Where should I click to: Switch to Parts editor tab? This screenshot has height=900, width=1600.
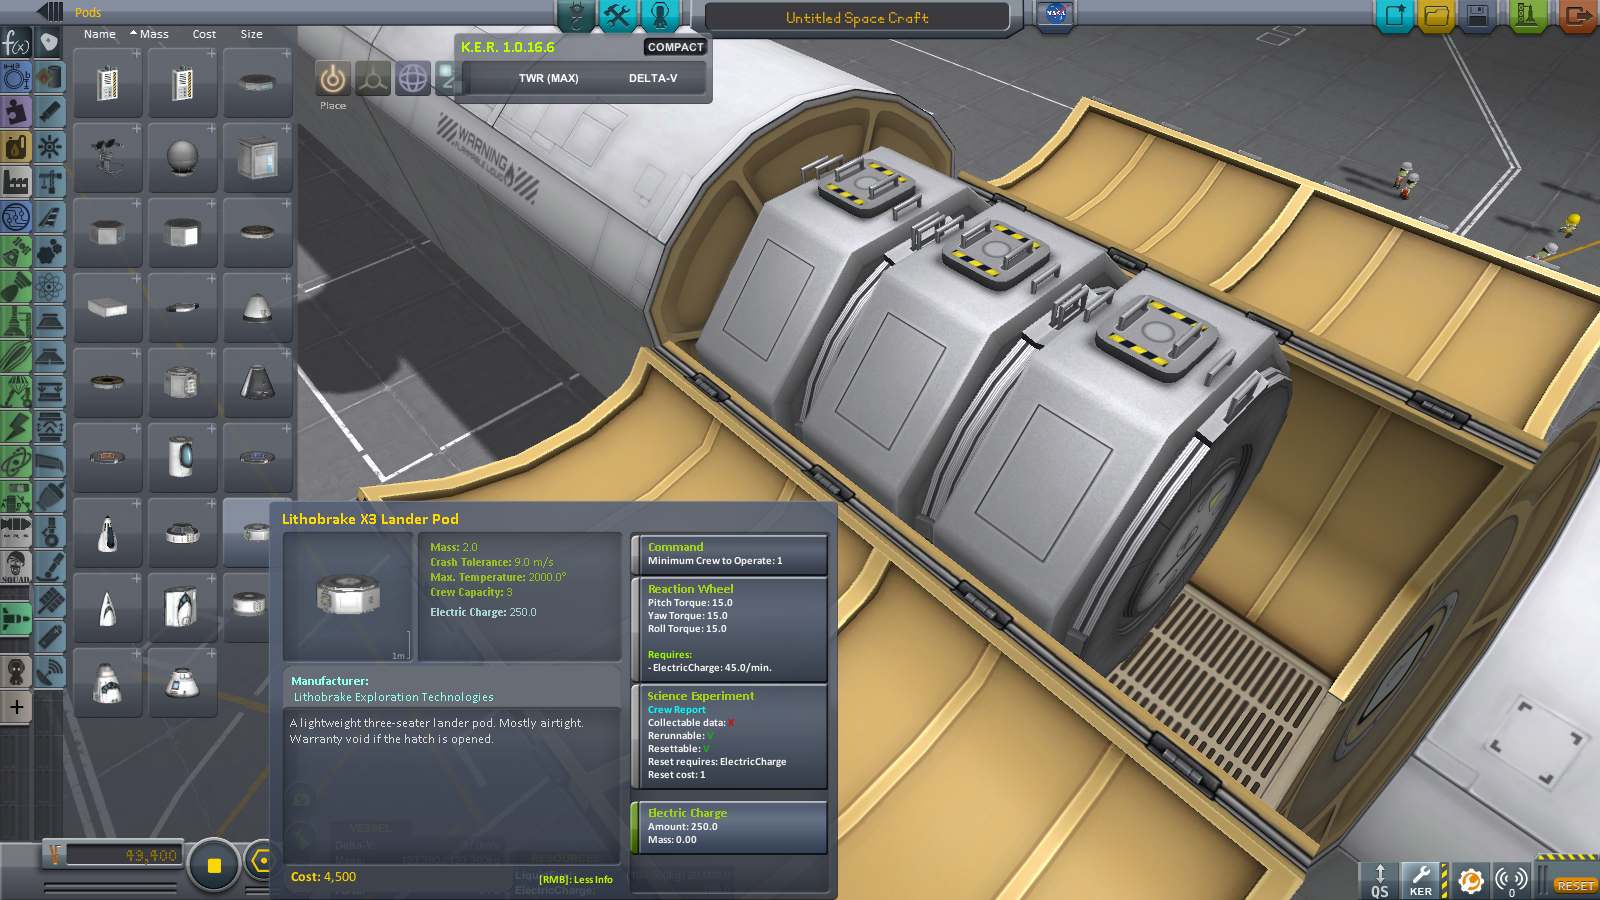click(576, 15)
